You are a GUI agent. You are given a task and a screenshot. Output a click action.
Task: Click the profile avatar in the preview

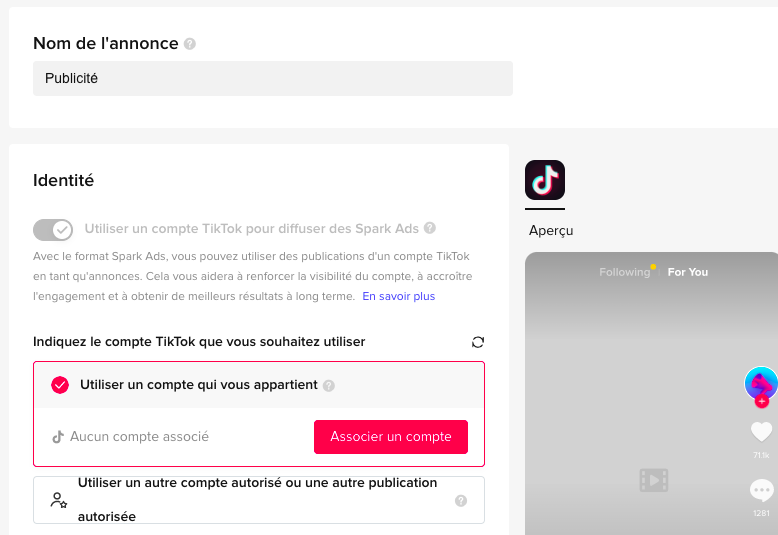[761, 382]
